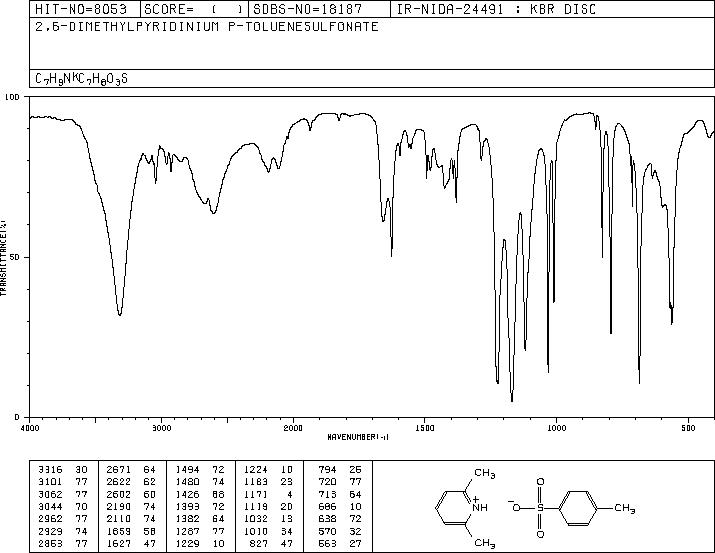715x553 pixels.
Task: Select the 2929 wavenumber in the peak table
Action: click(x=50, y=532)
